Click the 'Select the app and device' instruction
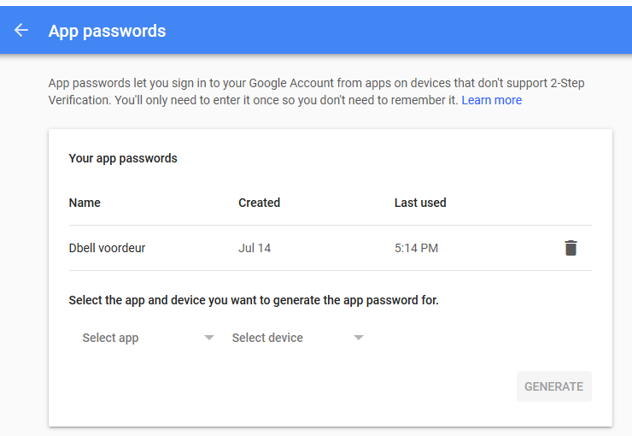The height and width of the screenshot is (436, 632). click(x=254, y=300)
